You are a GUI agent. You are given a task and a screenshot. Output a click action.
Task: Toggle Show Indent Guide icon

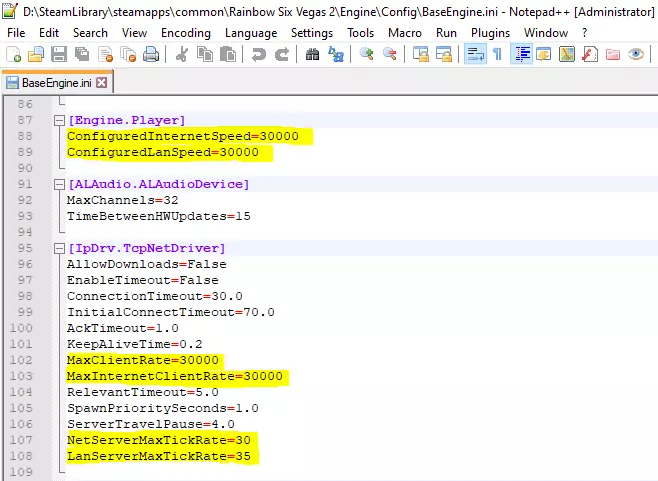click(x=522, y=54)
